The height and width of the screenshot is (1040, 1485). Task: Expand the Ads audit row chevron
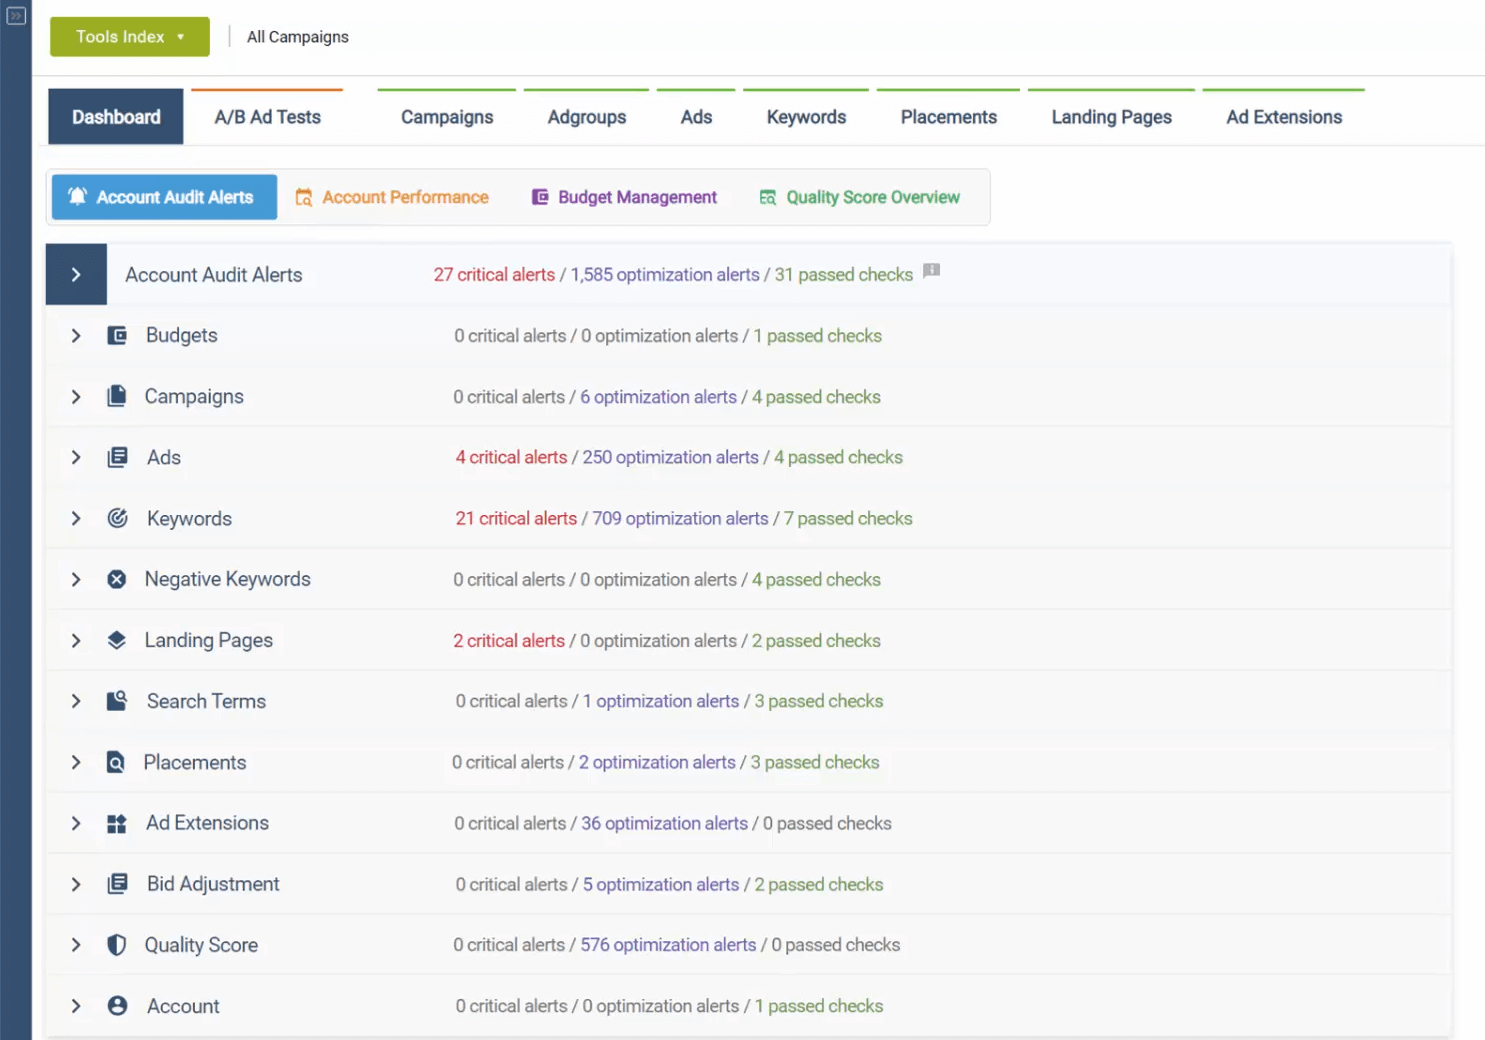tap(76, 458)
